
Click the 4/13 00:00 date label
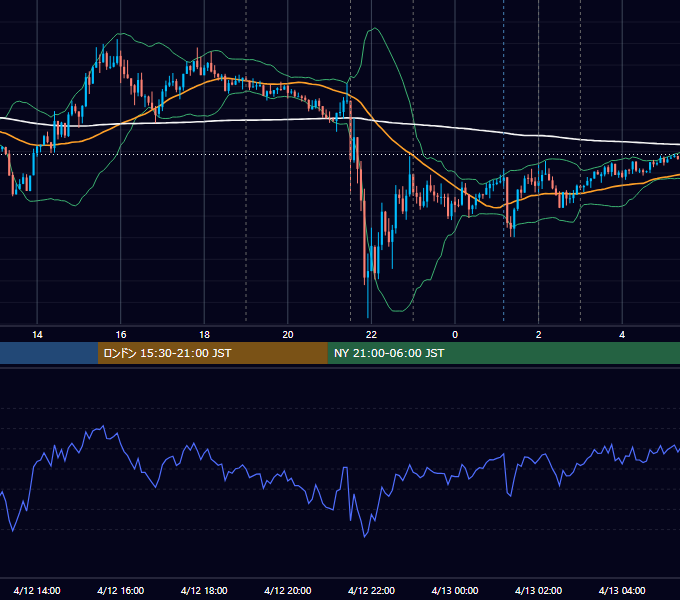point(455,590)
